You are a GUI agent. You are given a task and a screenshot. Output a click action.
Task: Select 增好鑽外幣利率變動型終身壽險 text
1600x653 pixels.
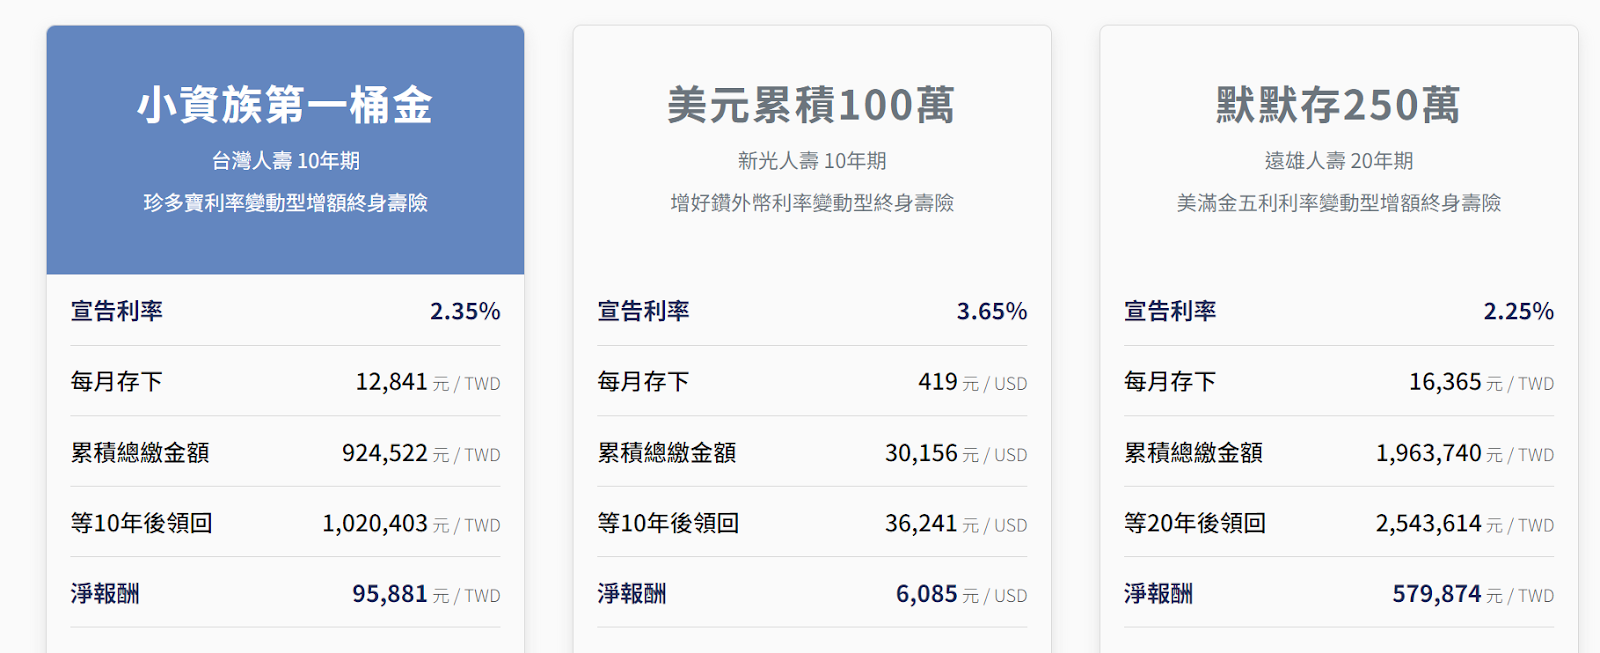pyautogui.click(x=811, y=205)
